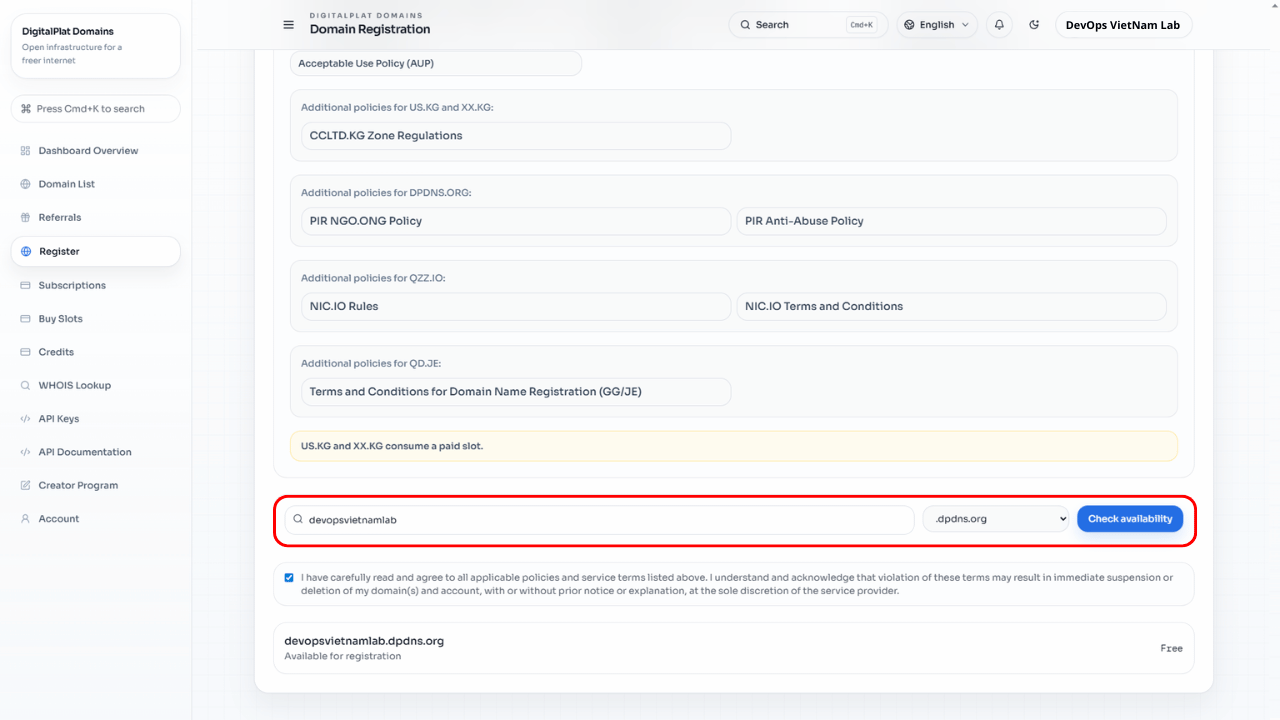1280x720 pixels.
Task: Open CCLTD.KG Zone Regulations
Action: click(x=516, y=136)
